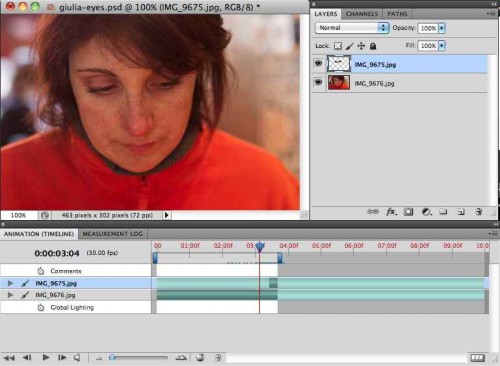Switch to the Layers tab
The height and width of the screenshot is (366, 500).
[x=326, y=14]
